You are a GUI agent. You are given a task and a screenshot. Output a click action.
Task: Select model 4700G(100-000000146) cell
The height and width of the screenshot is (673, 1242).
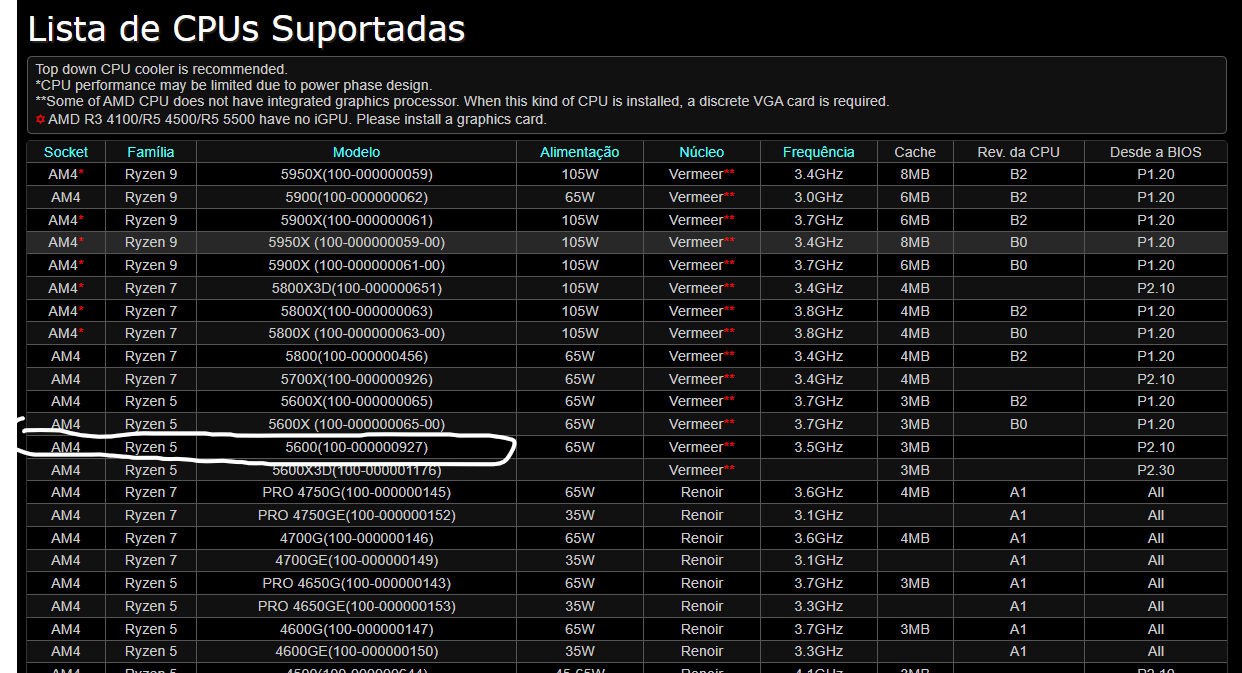pyautogui.click(x=357, y=538)
